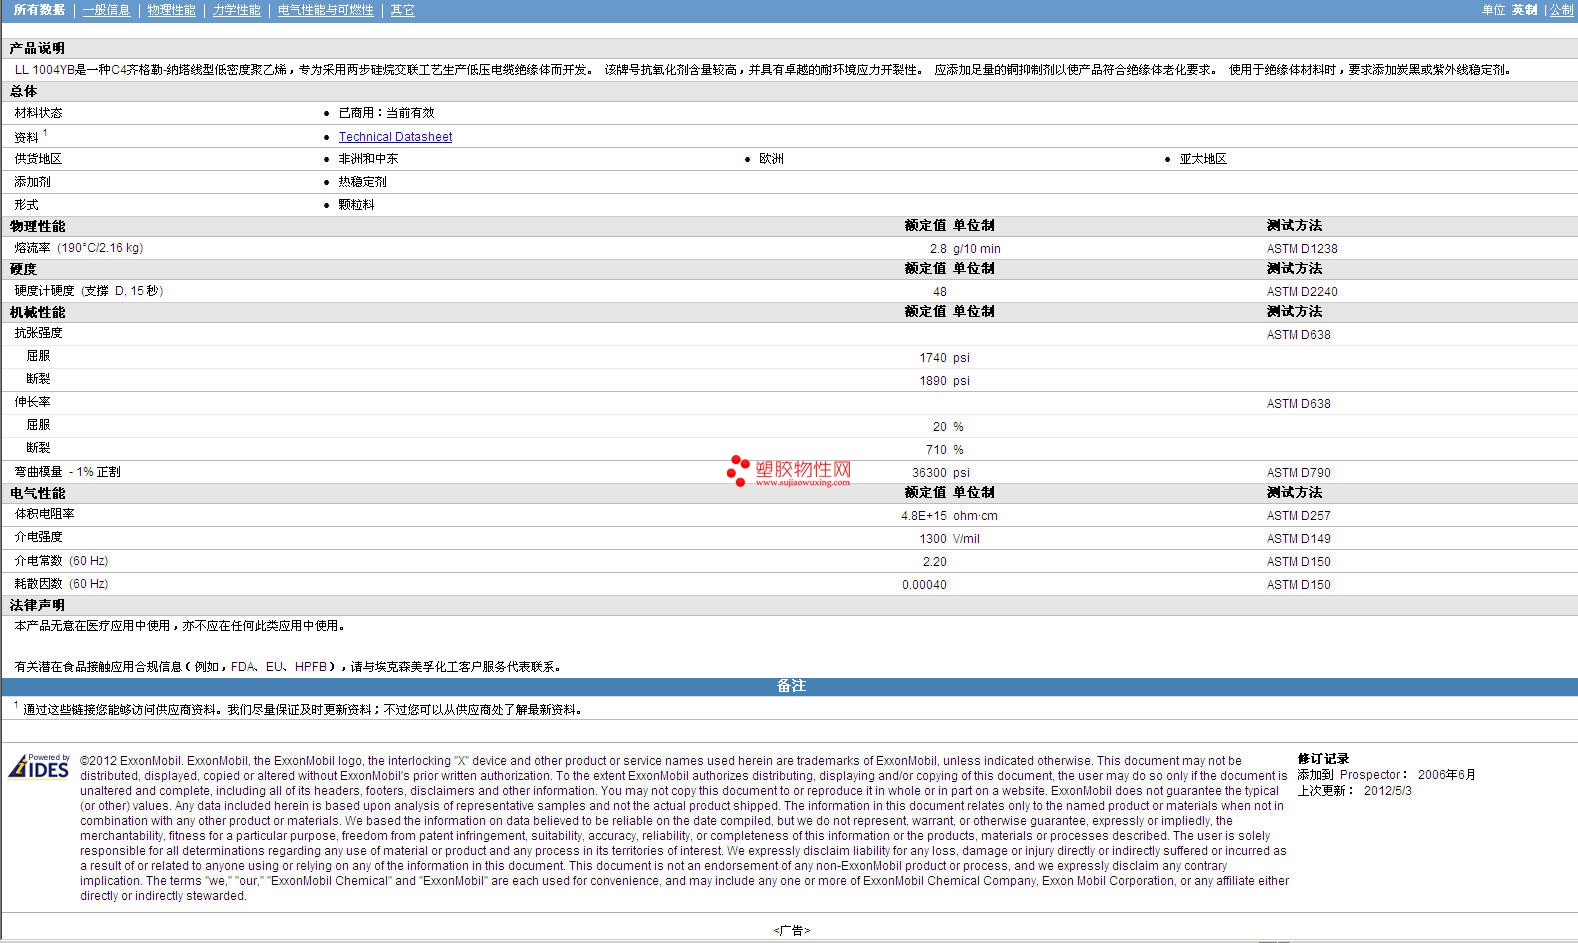Click the 备注 blue section header bar
Viewport: 1578px width, 943px height.
tap(790, 686)
